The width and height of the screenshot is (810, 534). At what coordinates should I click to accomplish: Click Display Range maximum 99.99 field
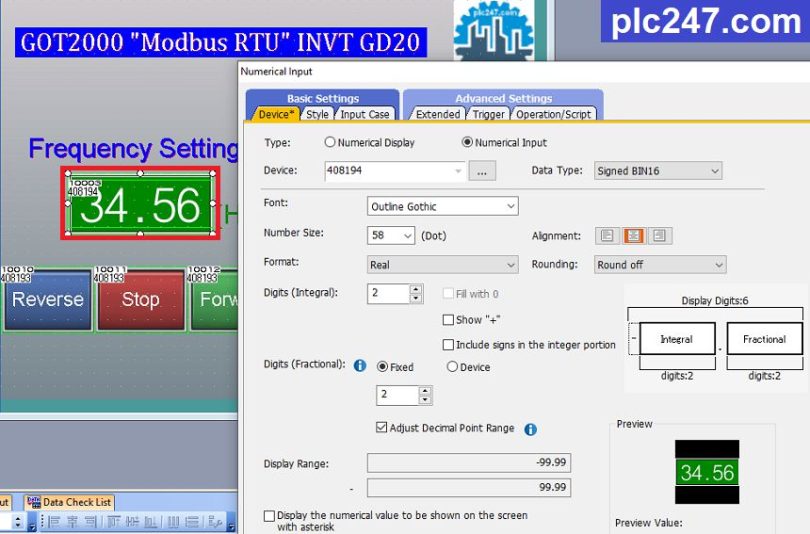pyautogui.click(x=469, y=488)
